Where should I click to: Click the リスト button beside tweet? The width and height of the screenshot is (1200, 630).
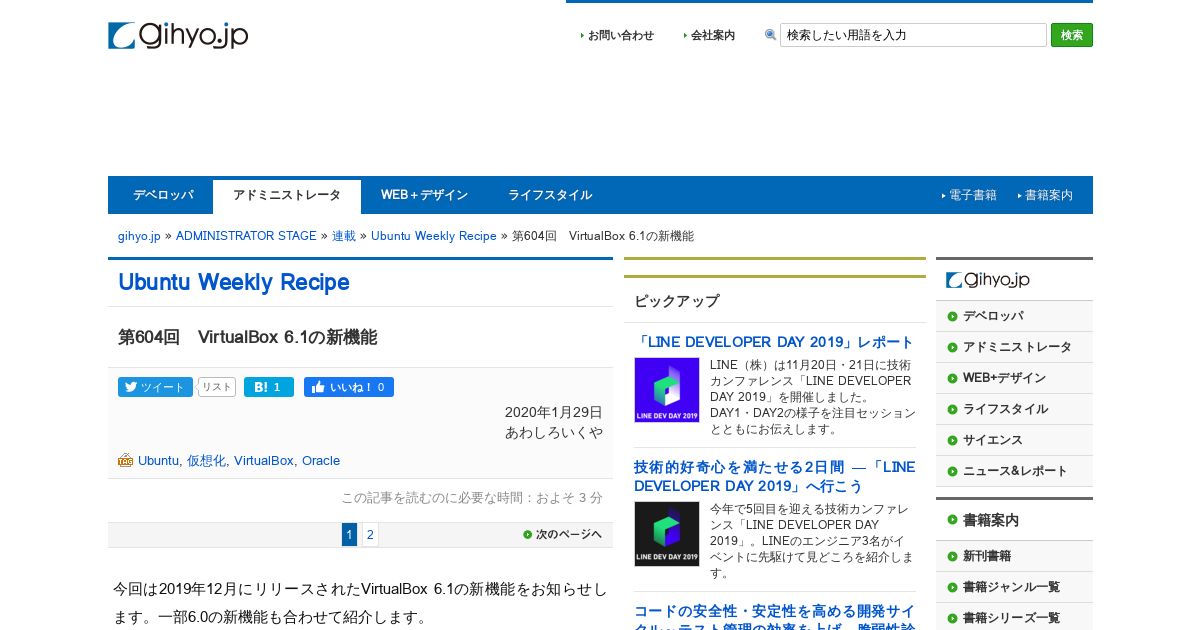click(x=217, y=387)
